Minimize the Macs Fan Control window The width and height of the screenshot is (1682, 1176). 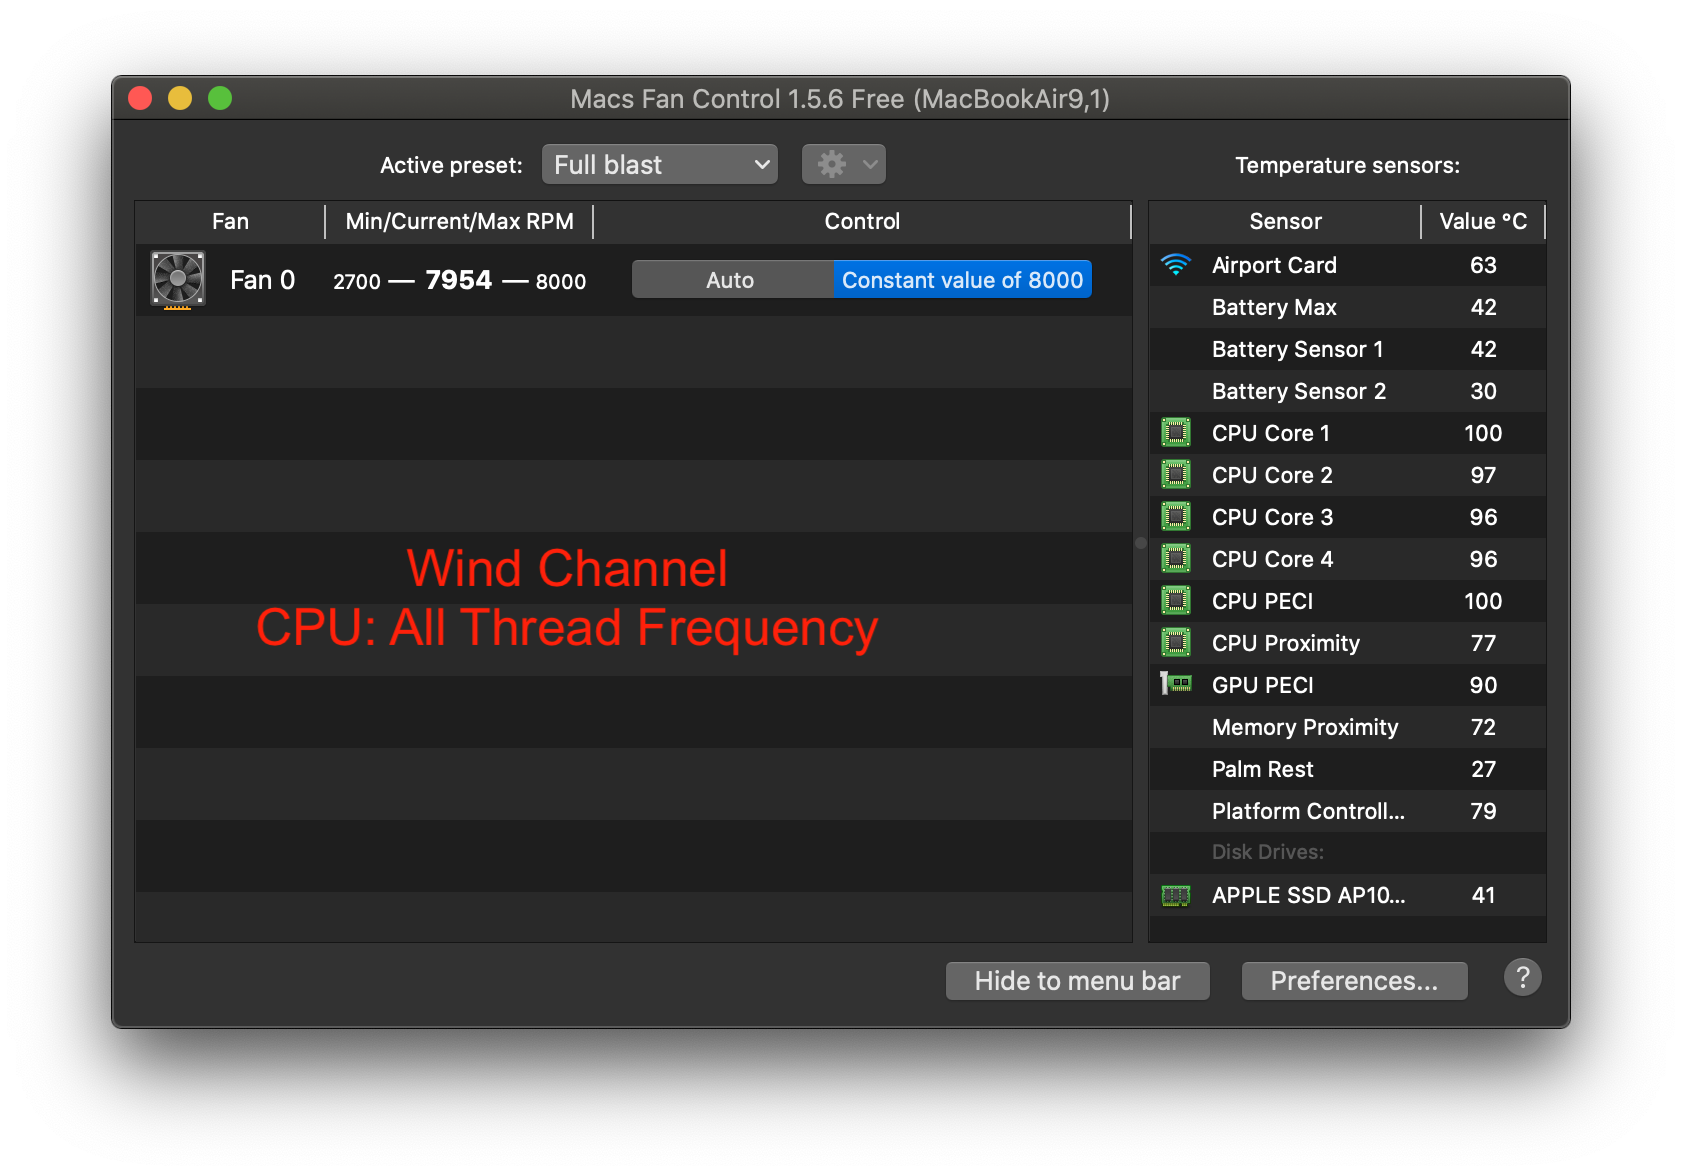point(180,98)
